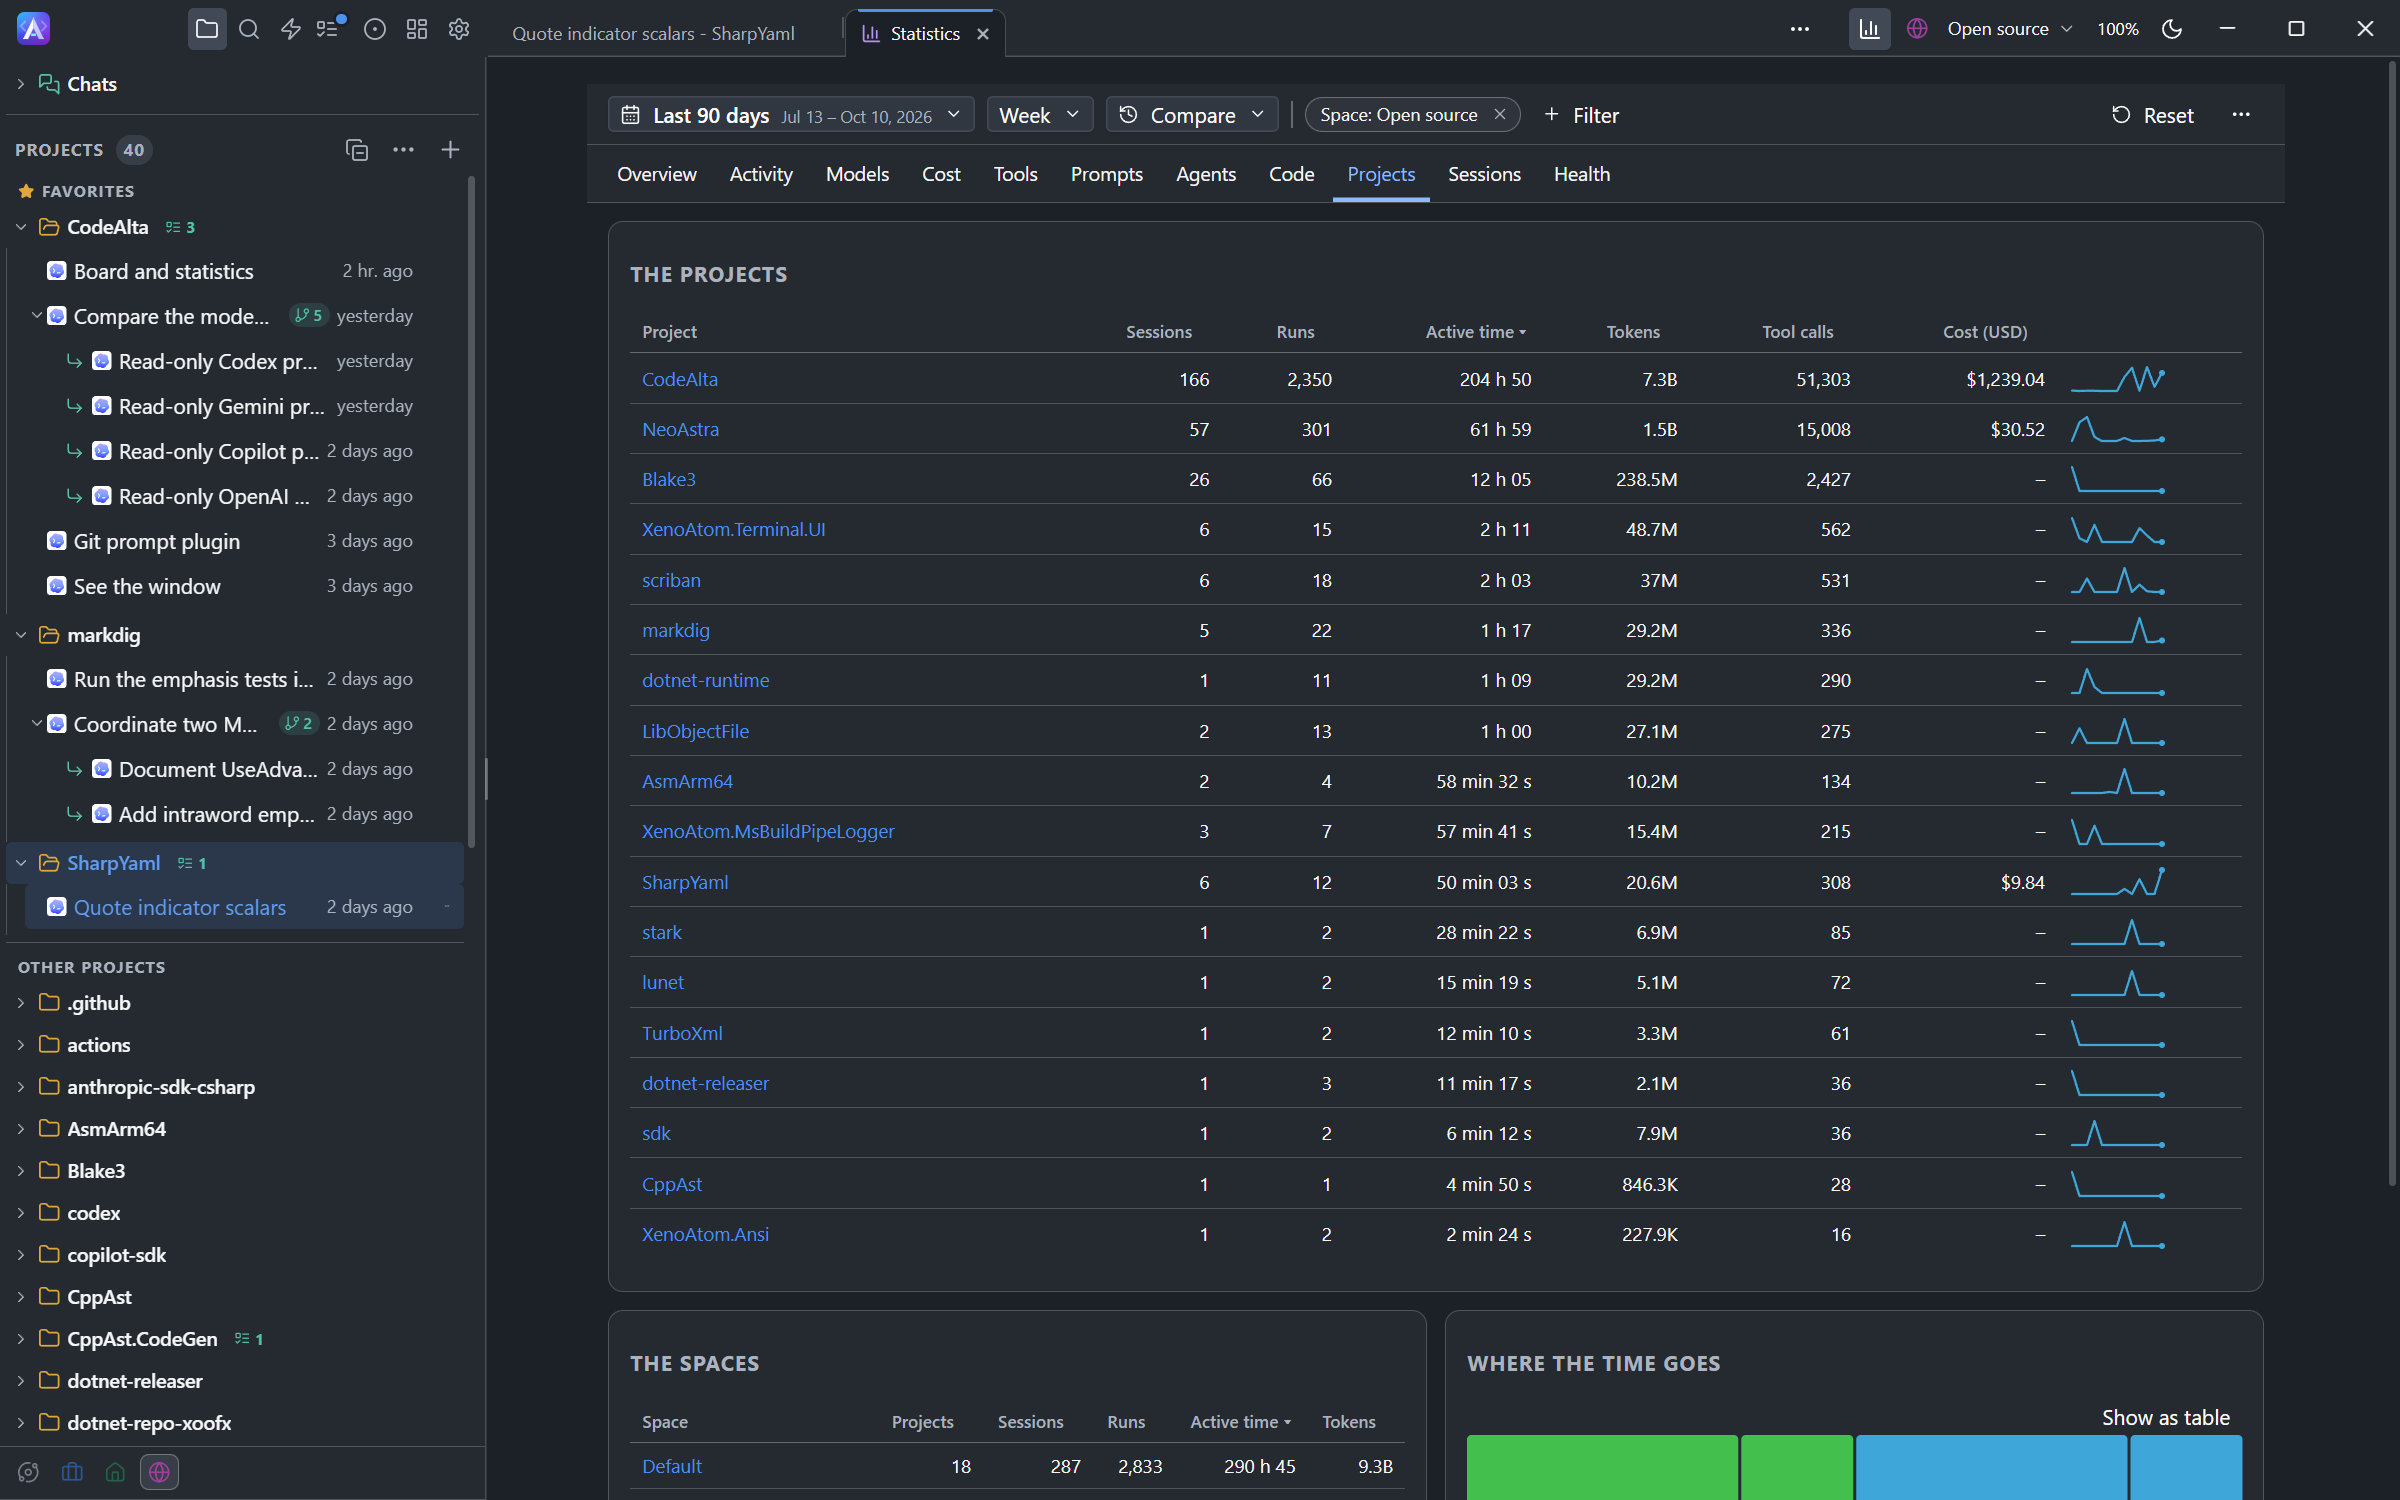Sort by the Active time column header
Viewport: 2400px width, 1500px height.
[1475, 332]
